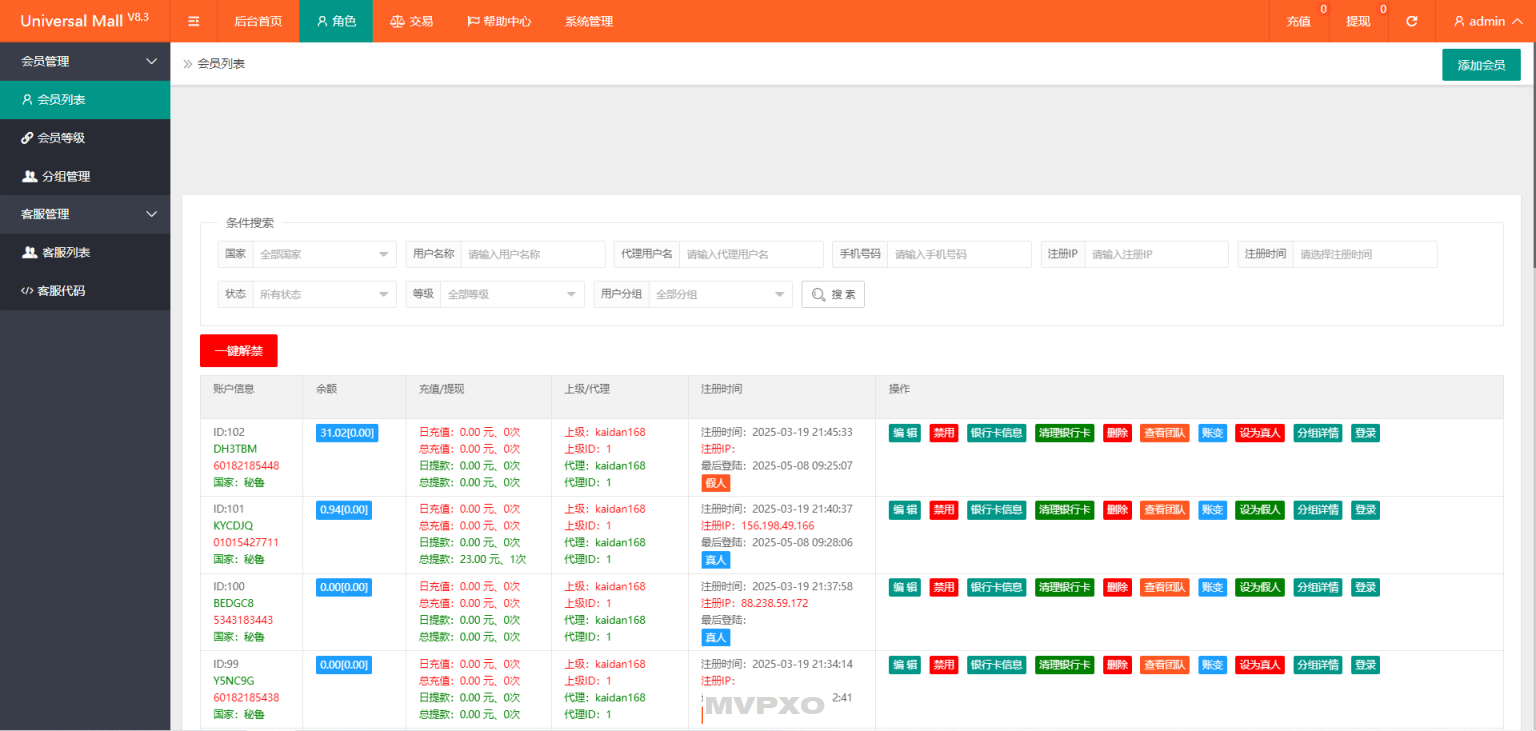Click the 会员列表 breadcrumb
Viewport: 1536px width, 731px height.
tap(221, 63)
